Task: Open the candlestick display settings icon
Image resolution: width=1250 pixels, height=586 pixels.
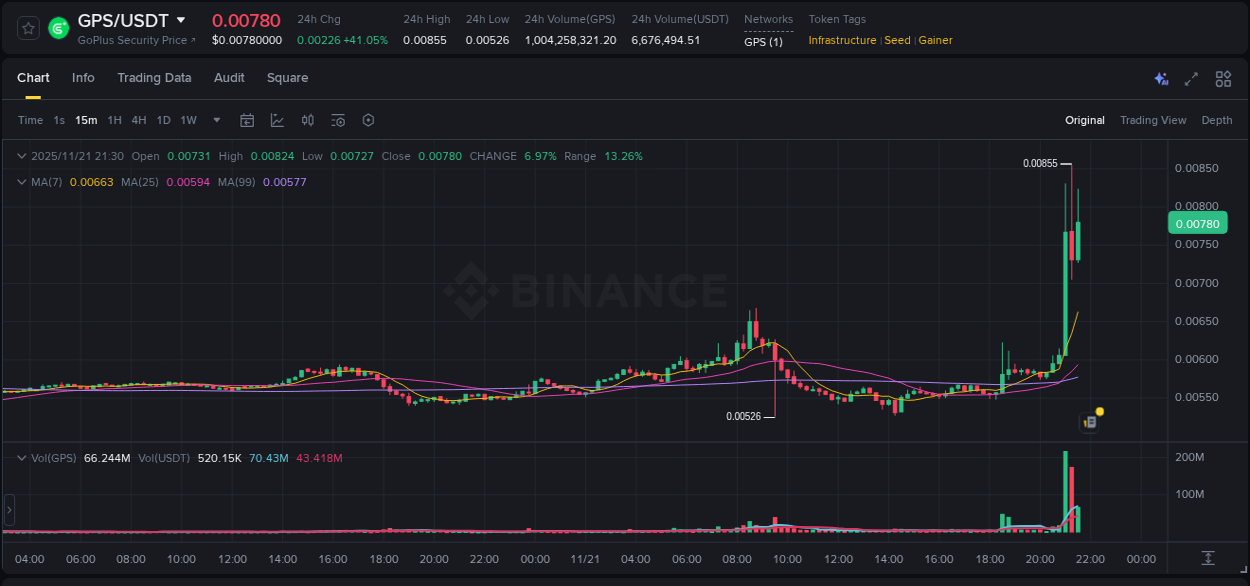Action: click(308, 120)
